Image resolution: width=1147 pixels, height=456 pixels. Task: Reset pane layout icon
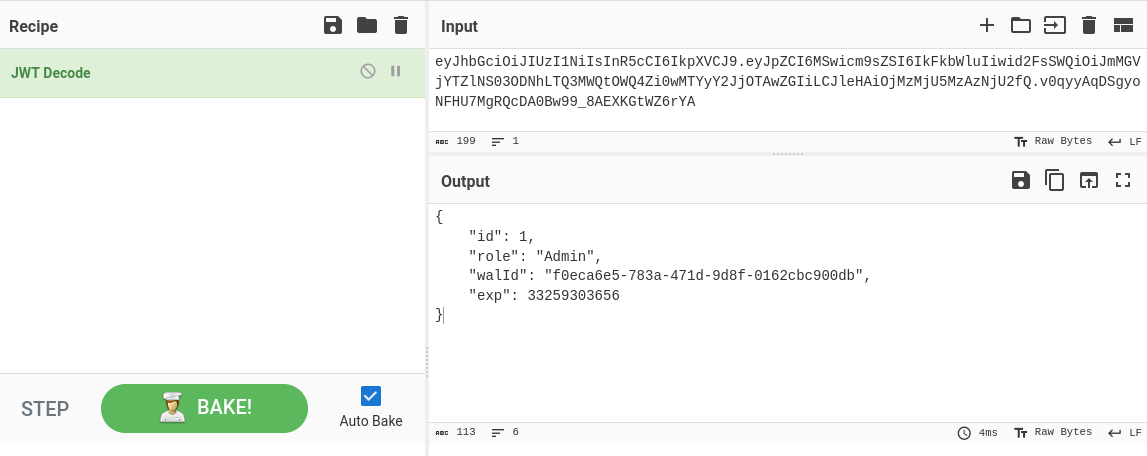click(1123, 26)
